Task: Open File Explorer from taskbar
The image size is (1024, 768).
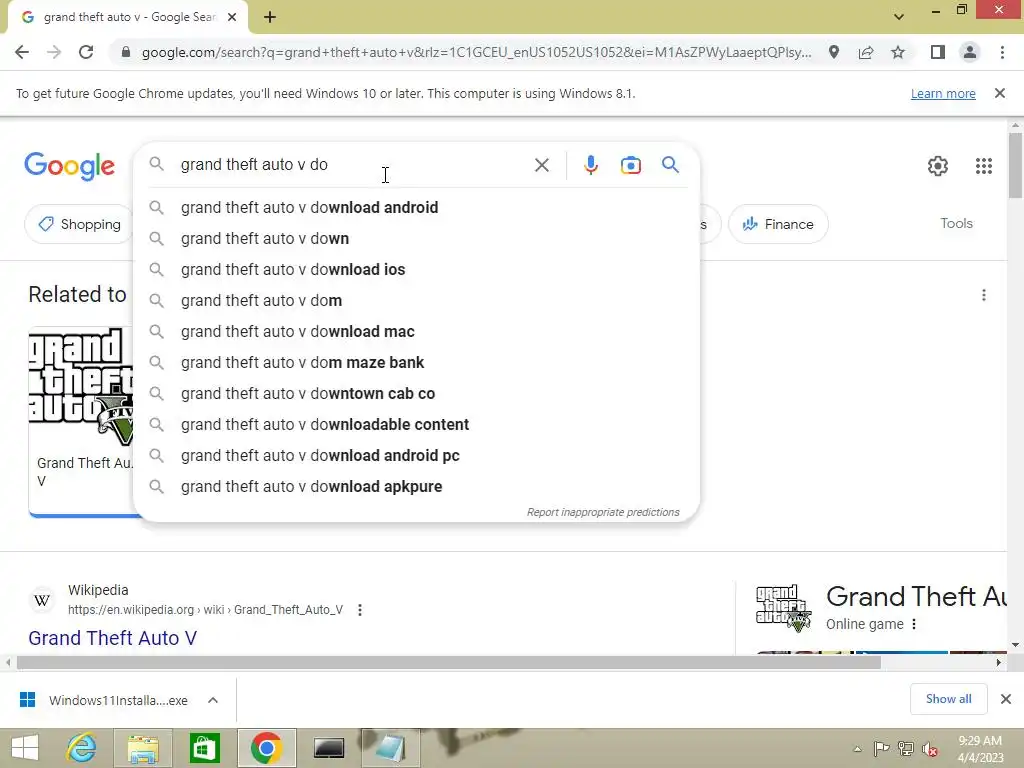Action: [x=143, y=748]
